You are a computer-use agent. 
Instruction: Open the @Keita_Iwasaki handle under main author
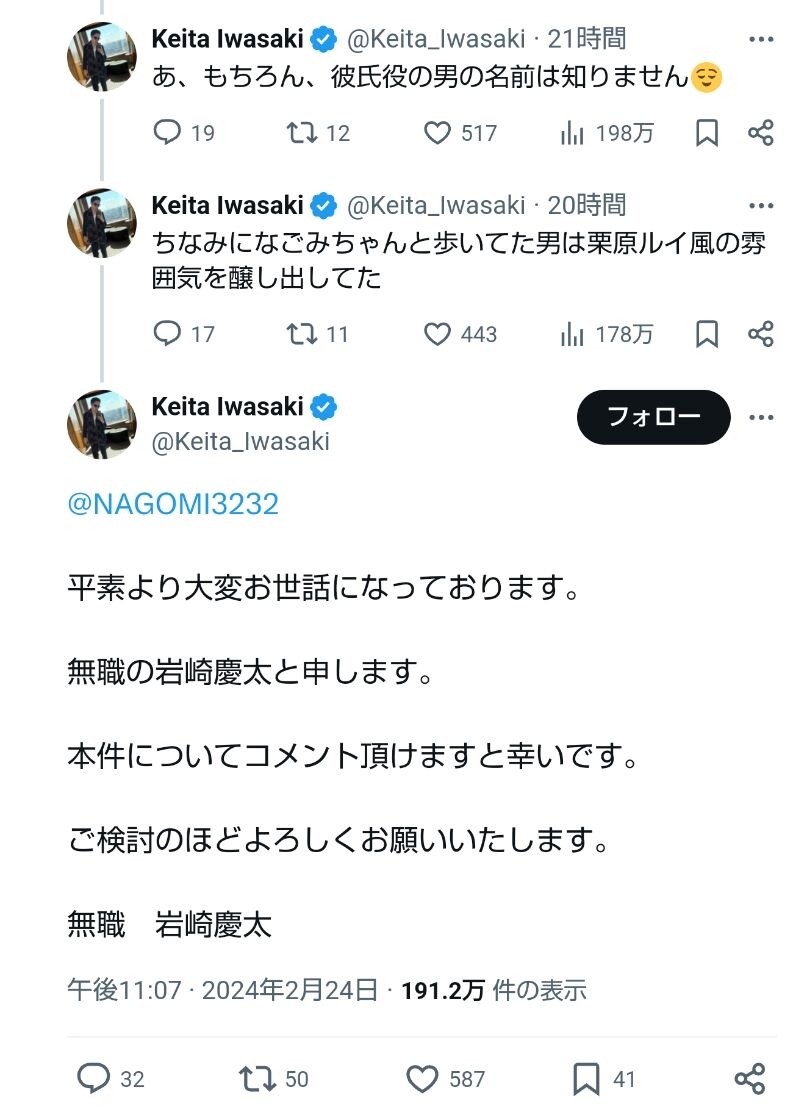[x=240, y=441]
